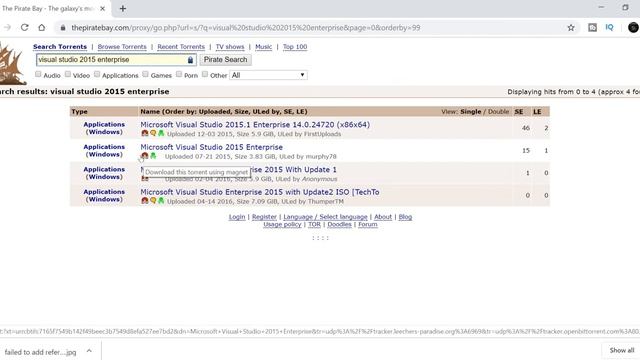Click the green skull icon in the FirstUploads row
This screenshot has width=640, height=360.
click(161, 133)
